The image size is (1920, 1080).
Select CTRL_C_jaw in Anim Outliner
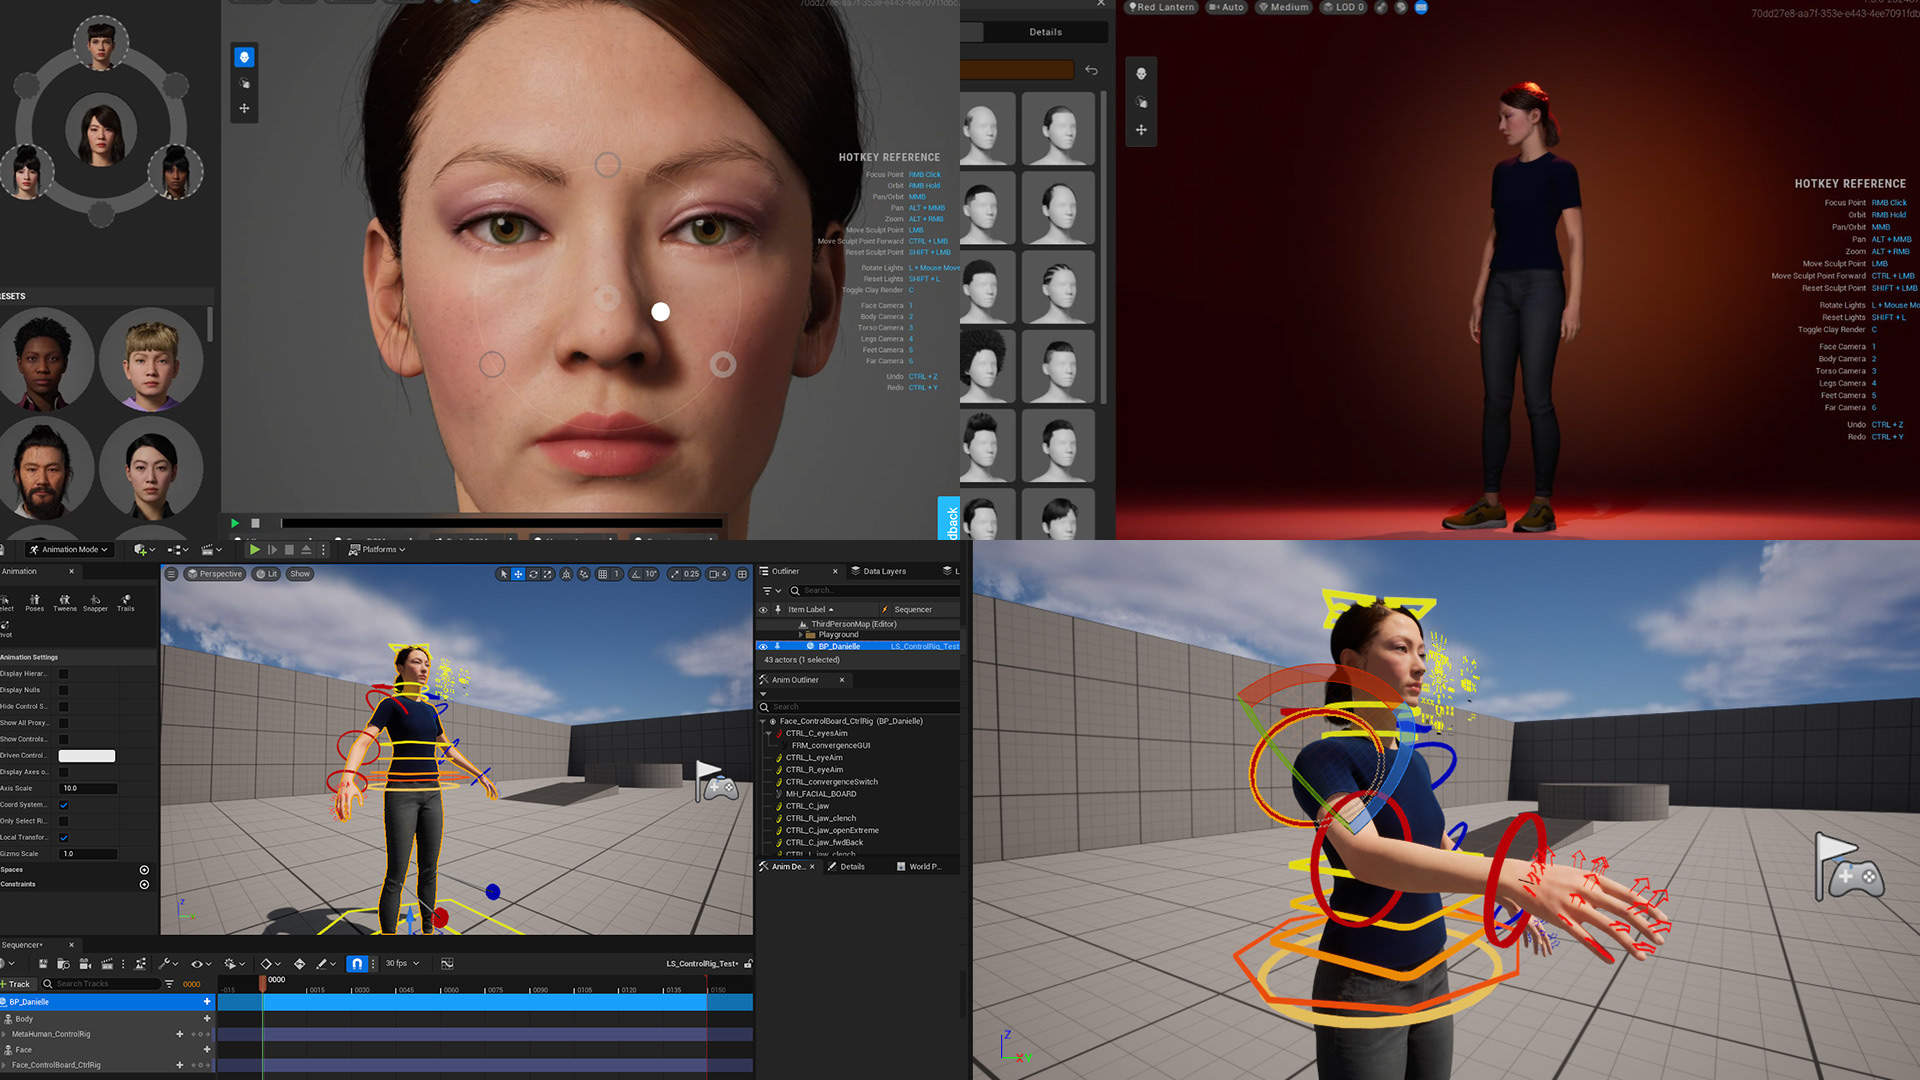807,806
